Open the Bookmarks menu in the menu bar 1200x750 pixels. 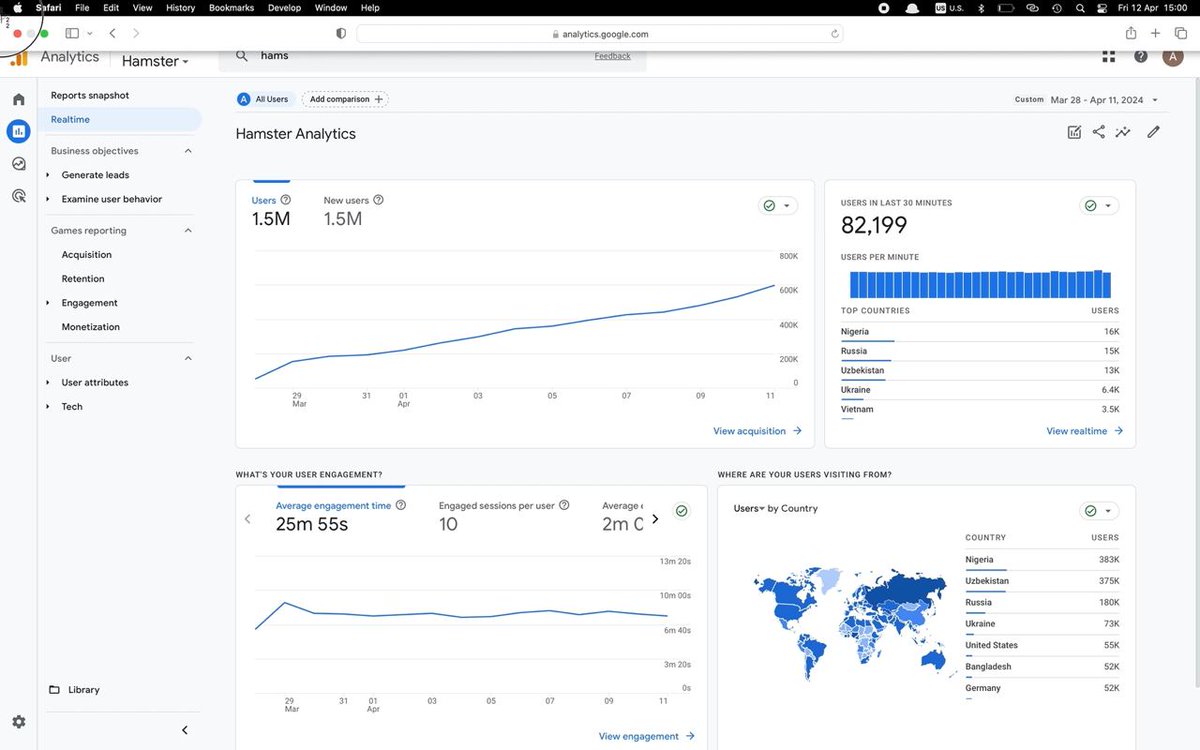coord(232,7)
